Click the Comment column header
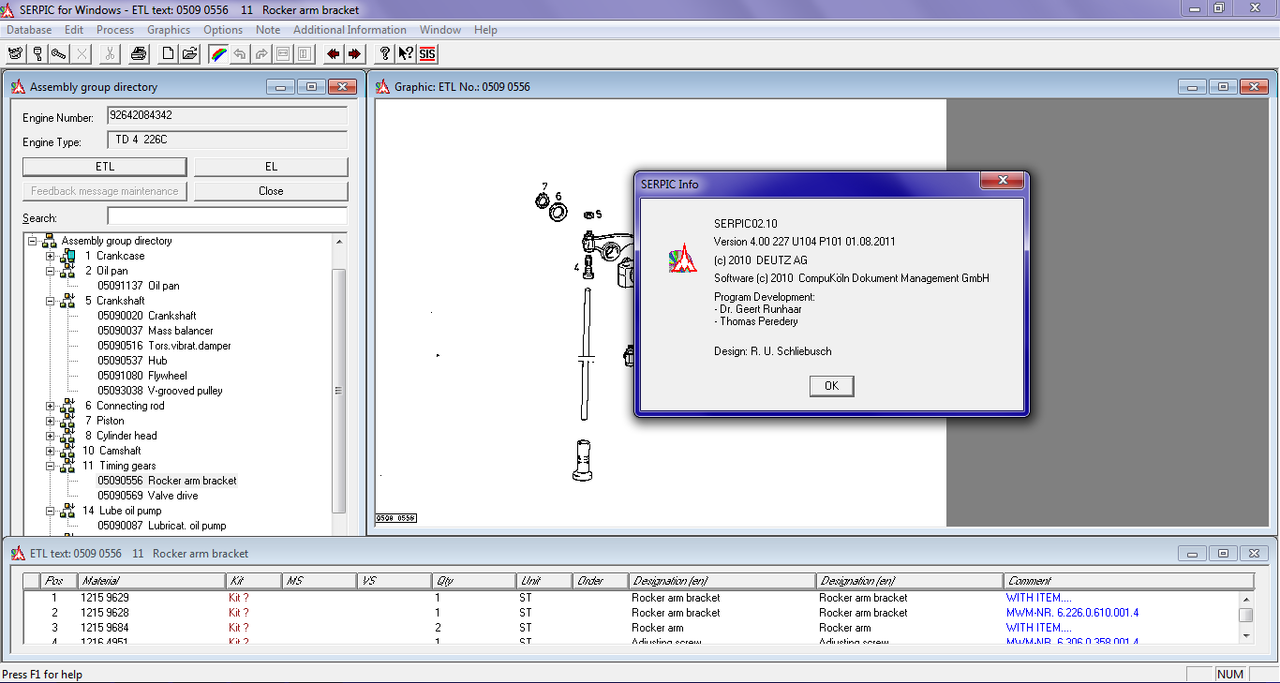Viewport: 1280px width, 683px height. [1128, 581]
